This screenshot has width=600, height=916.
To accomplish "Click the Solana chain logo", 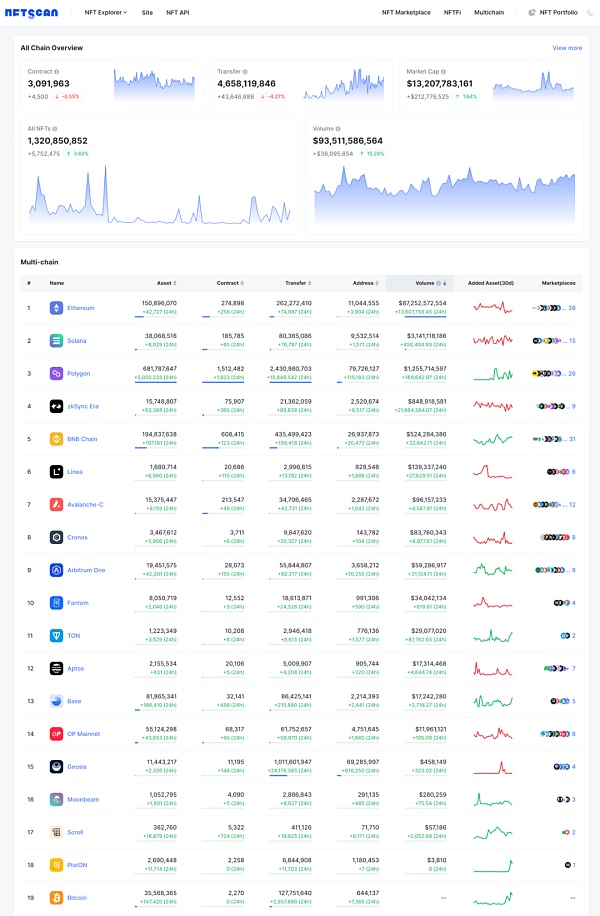I will [56, 341].
